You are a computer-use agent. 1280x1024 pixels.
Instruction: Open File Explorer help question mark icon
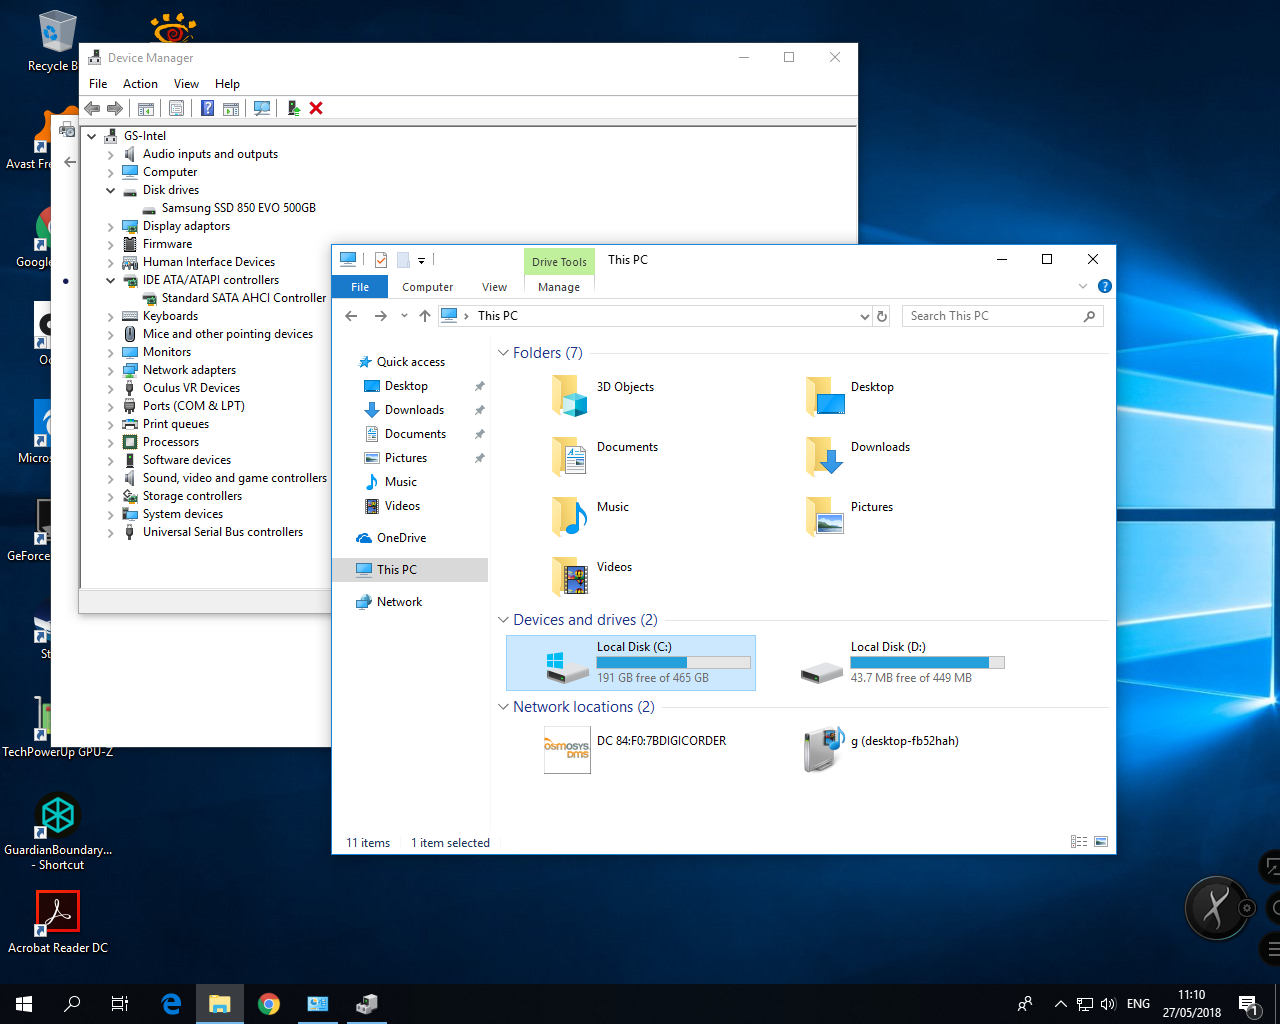(x=1104, y=286)
